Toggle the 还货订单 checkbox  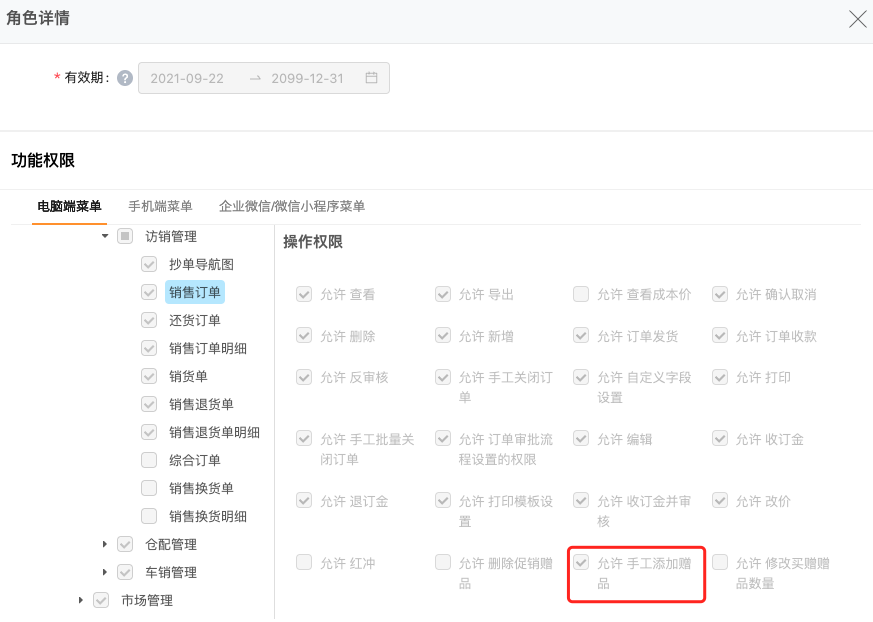click(x=149, y=320)
